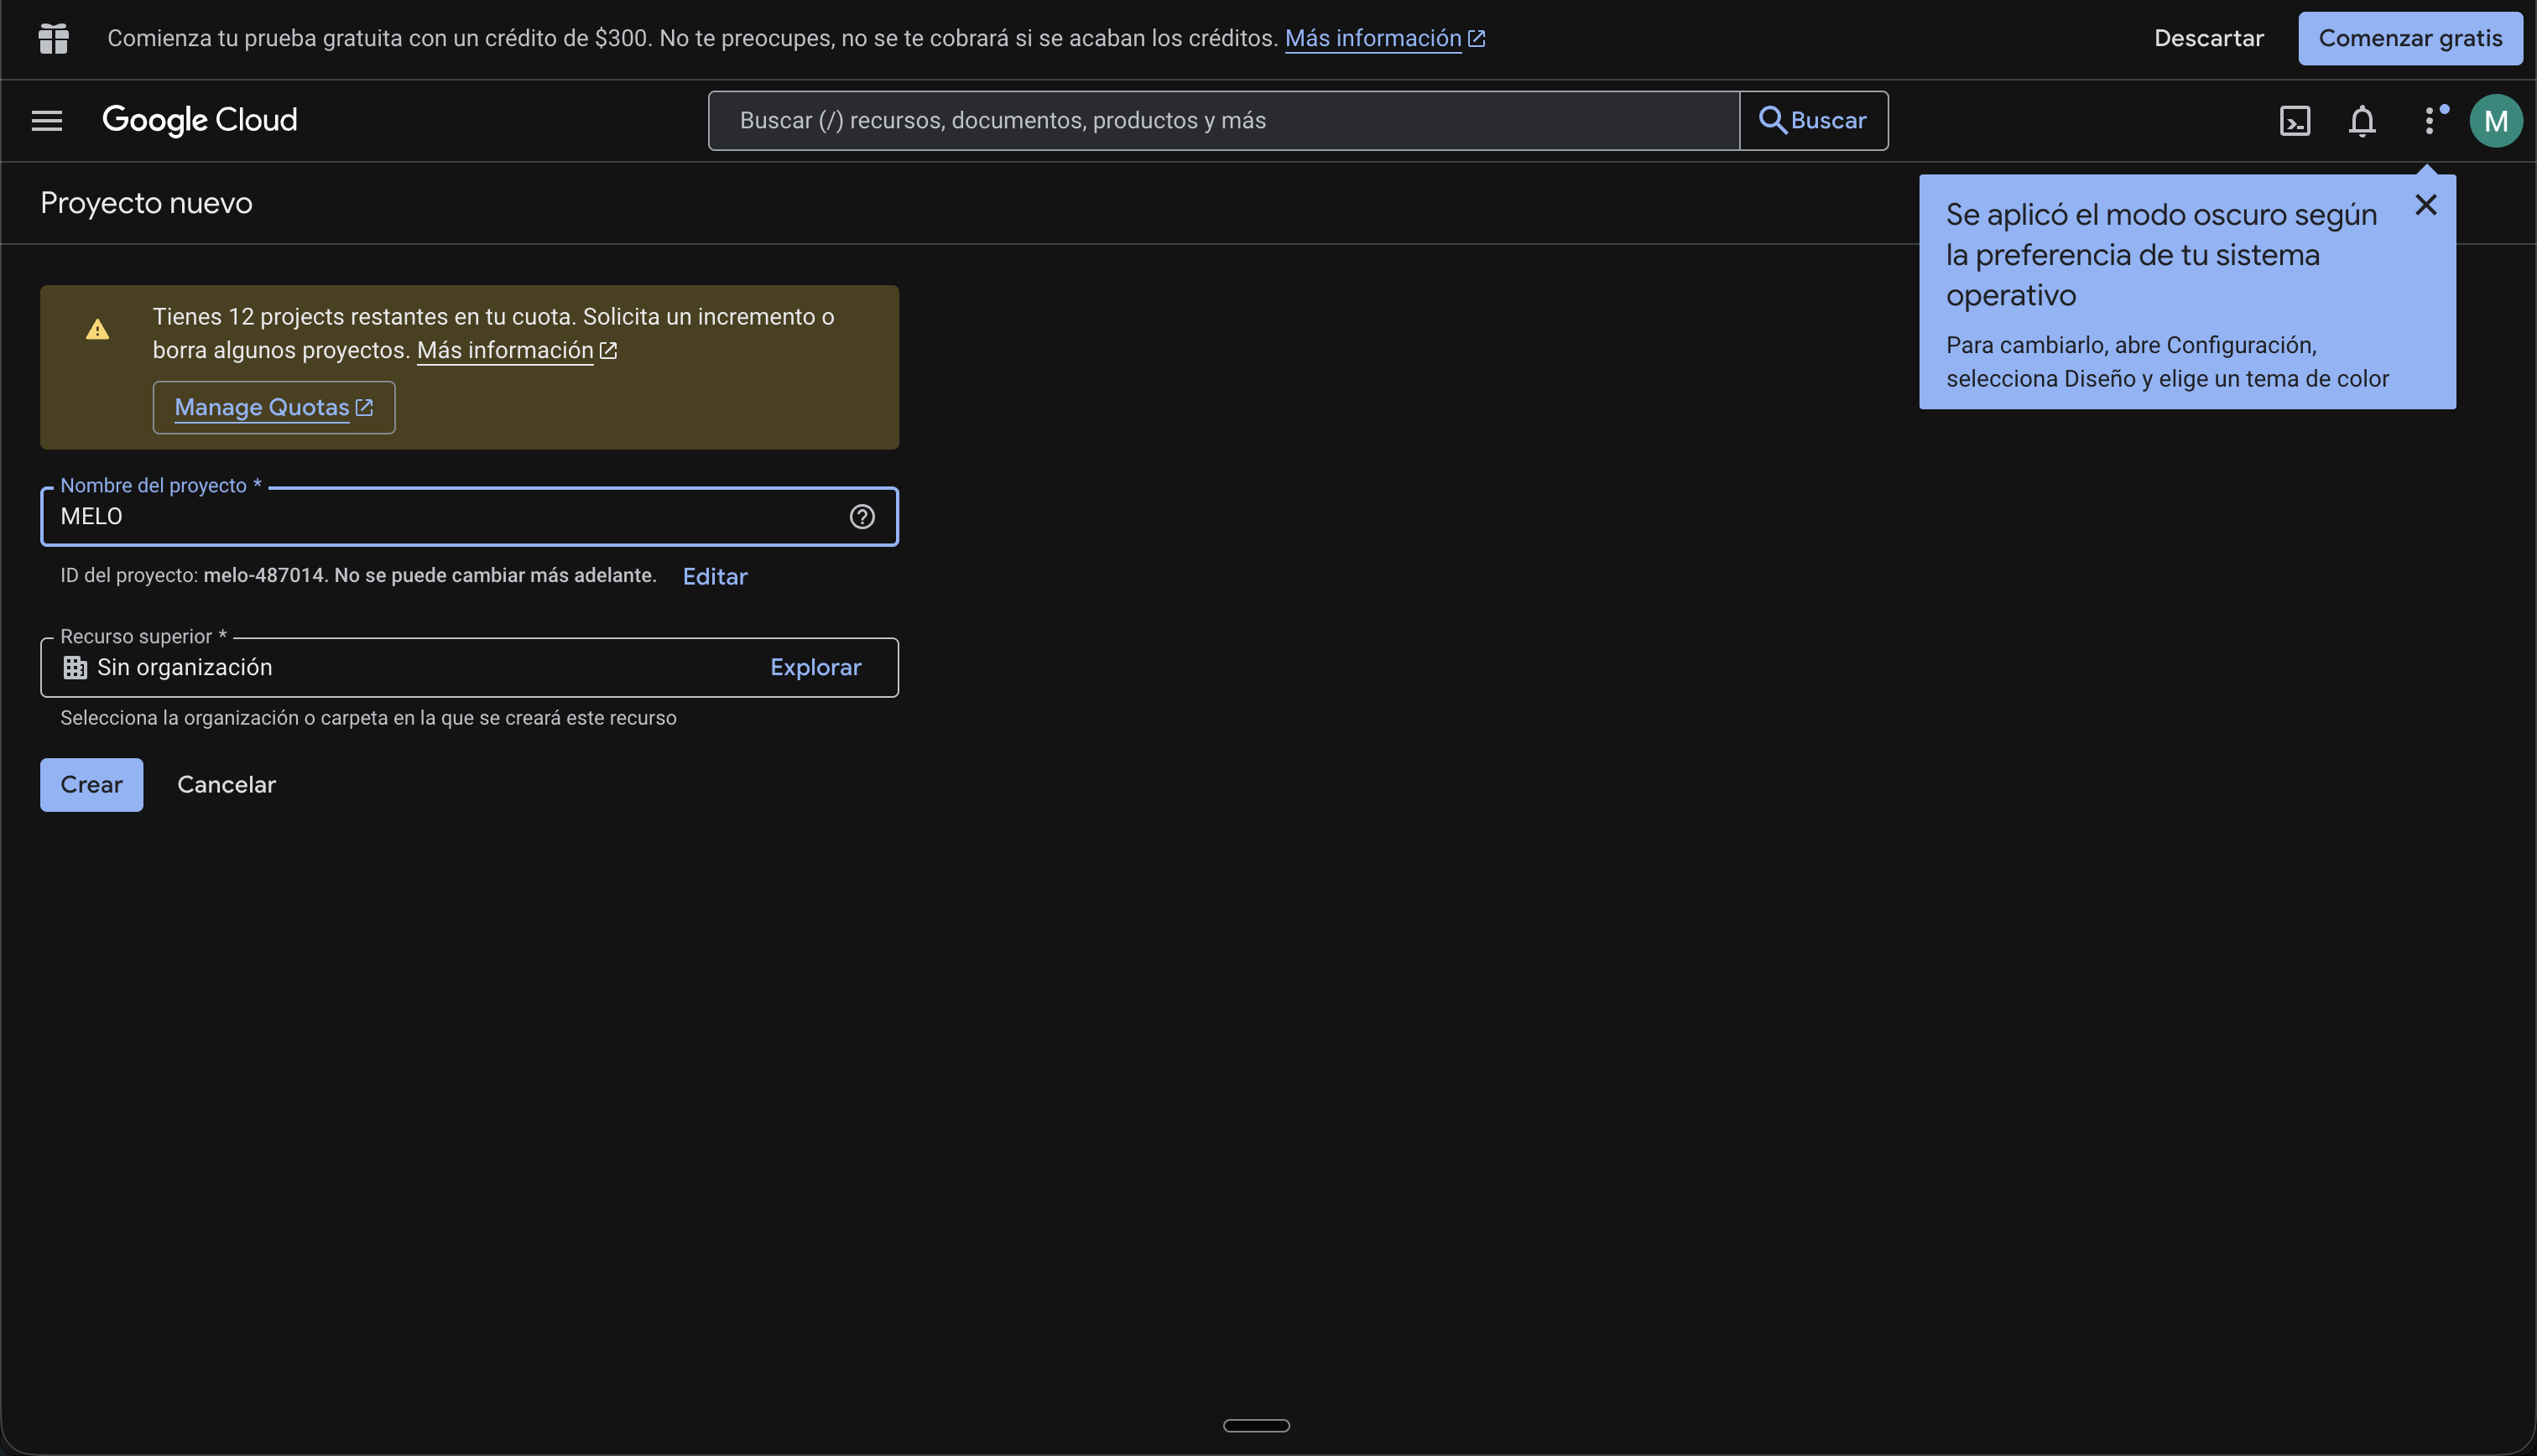Activate Cloud Shell terminal icon
This screenshot has width=2537, height=1456.
pyautogui.click(x=2294, y=121)
